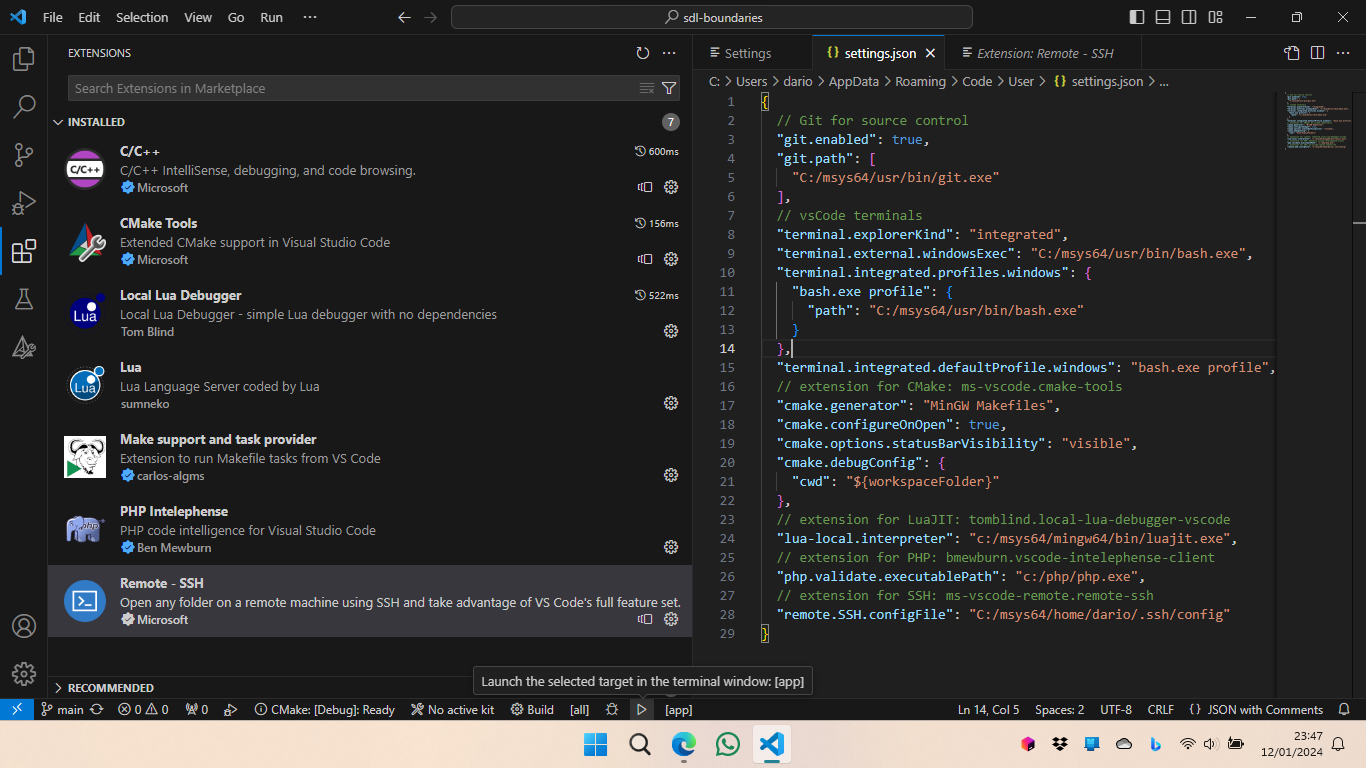This screenshot has height=768, width=1366.
Task: Open the Run and Debug view icon
Action: (24, 203)
